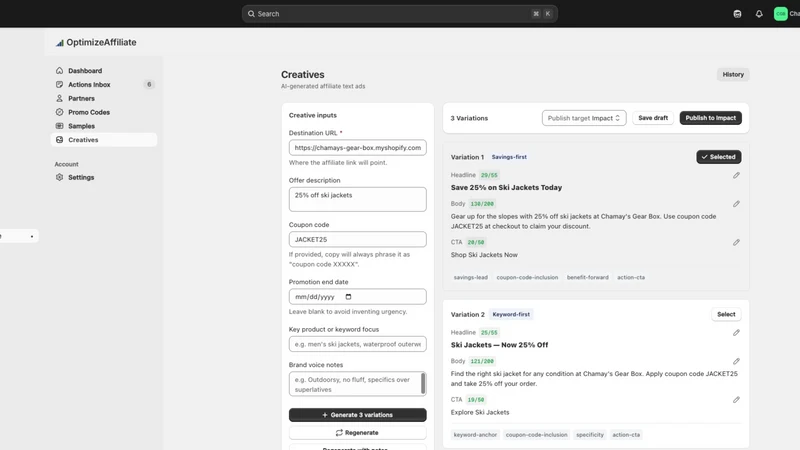Image resolution: width=800 pixels, height=450 pixels.
Task: Select Creatives sidebar item
Action: (104, 139)
